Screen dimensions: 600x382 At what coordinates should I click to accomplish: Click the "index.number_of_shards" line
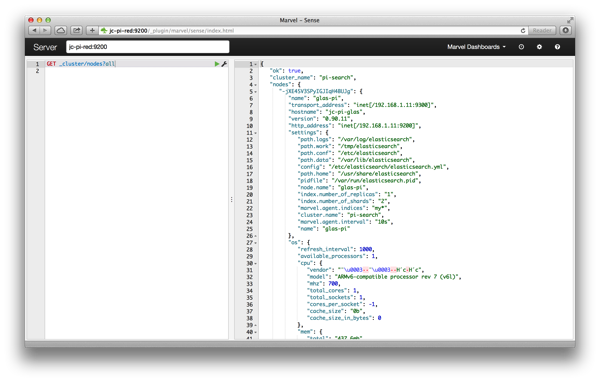tap(344, 201)
